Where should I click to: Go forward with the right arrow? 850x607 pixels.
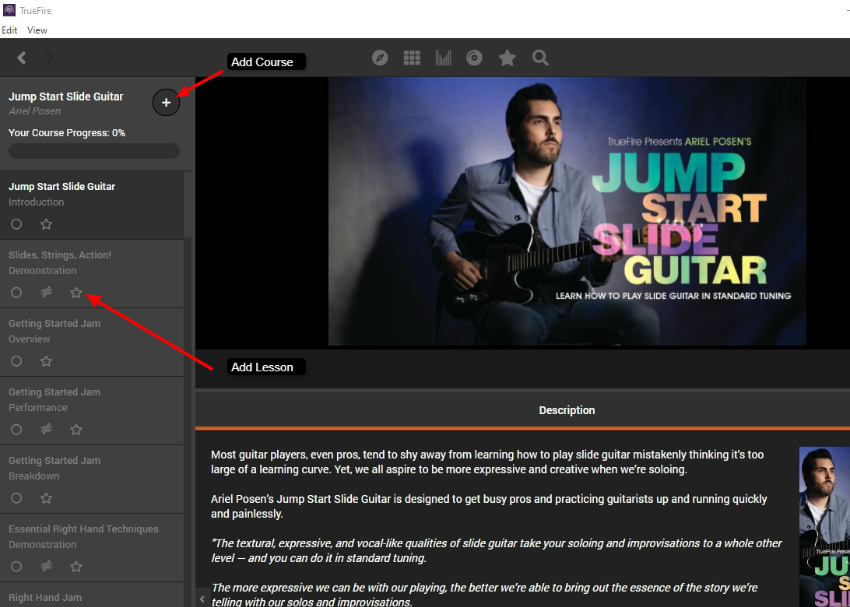pos(49,57)
